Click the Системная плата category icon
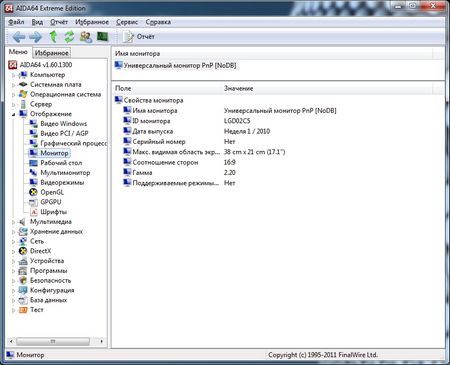The width and height of the screenshot is (450, 365). tap(23, 84)
